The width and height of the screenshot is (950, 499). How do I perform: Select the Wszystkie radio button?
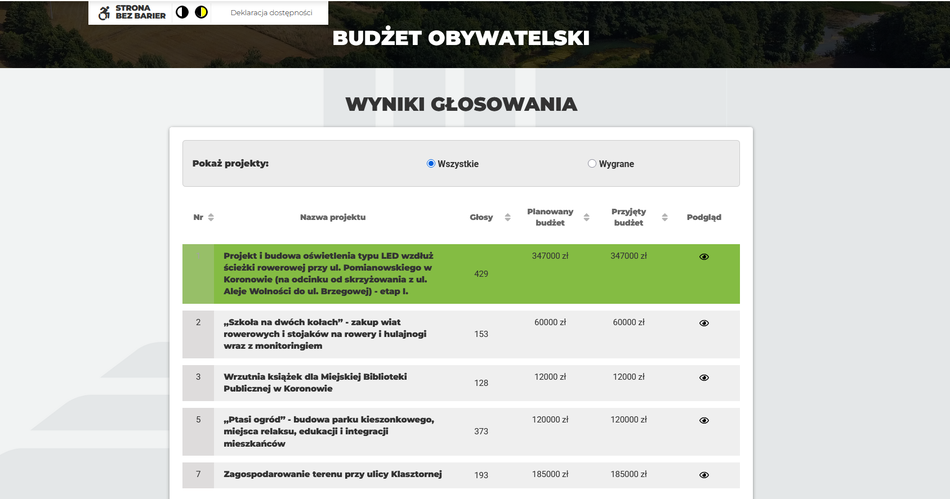point(431,164)
